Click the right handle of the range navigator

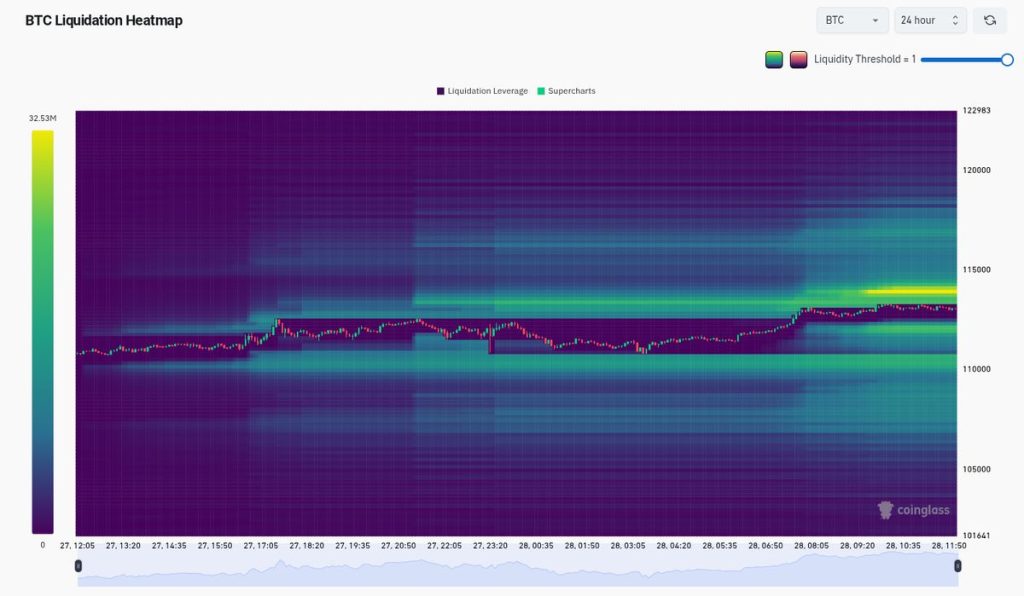957,565
